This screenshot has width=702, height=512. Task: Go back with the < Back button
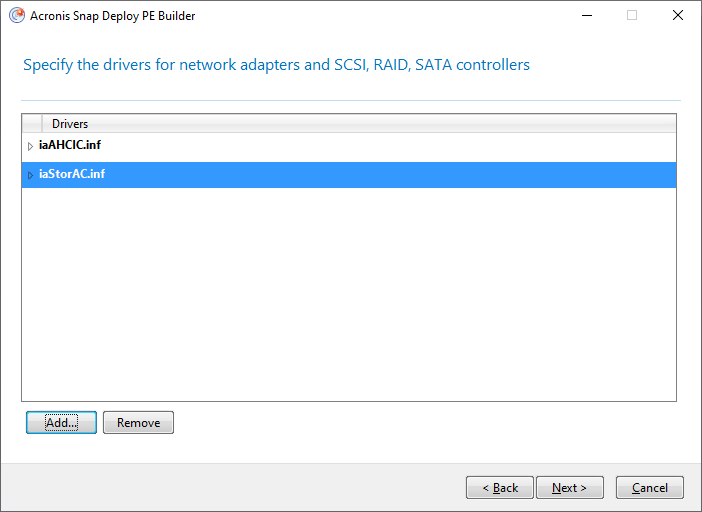[500, 488]
